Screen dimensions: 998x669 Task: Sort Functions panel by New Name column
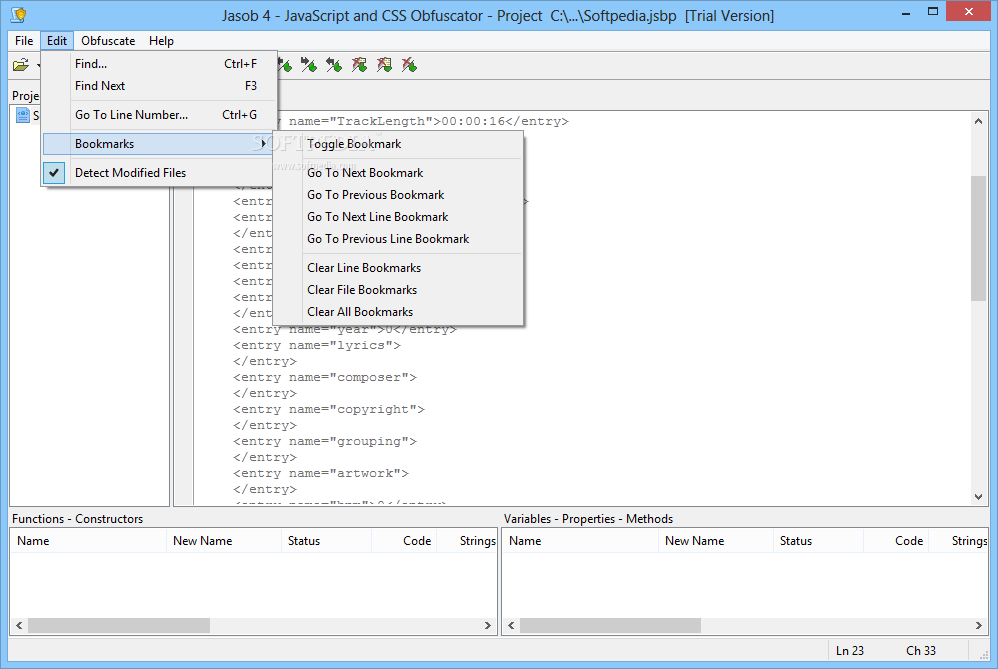pos(224,540)
